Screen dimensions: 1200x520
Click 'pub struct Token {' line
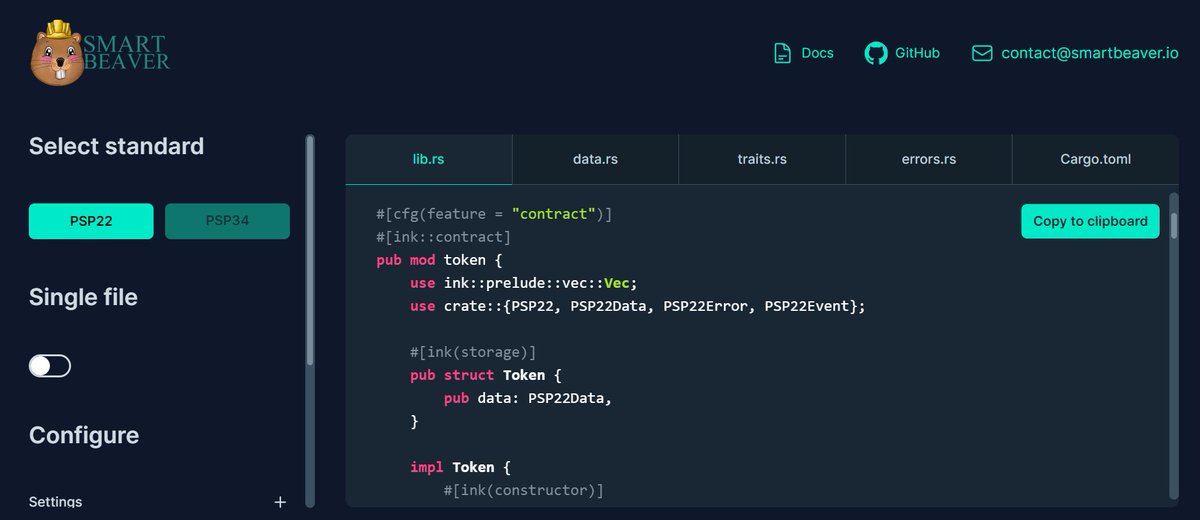click(486, 375)
